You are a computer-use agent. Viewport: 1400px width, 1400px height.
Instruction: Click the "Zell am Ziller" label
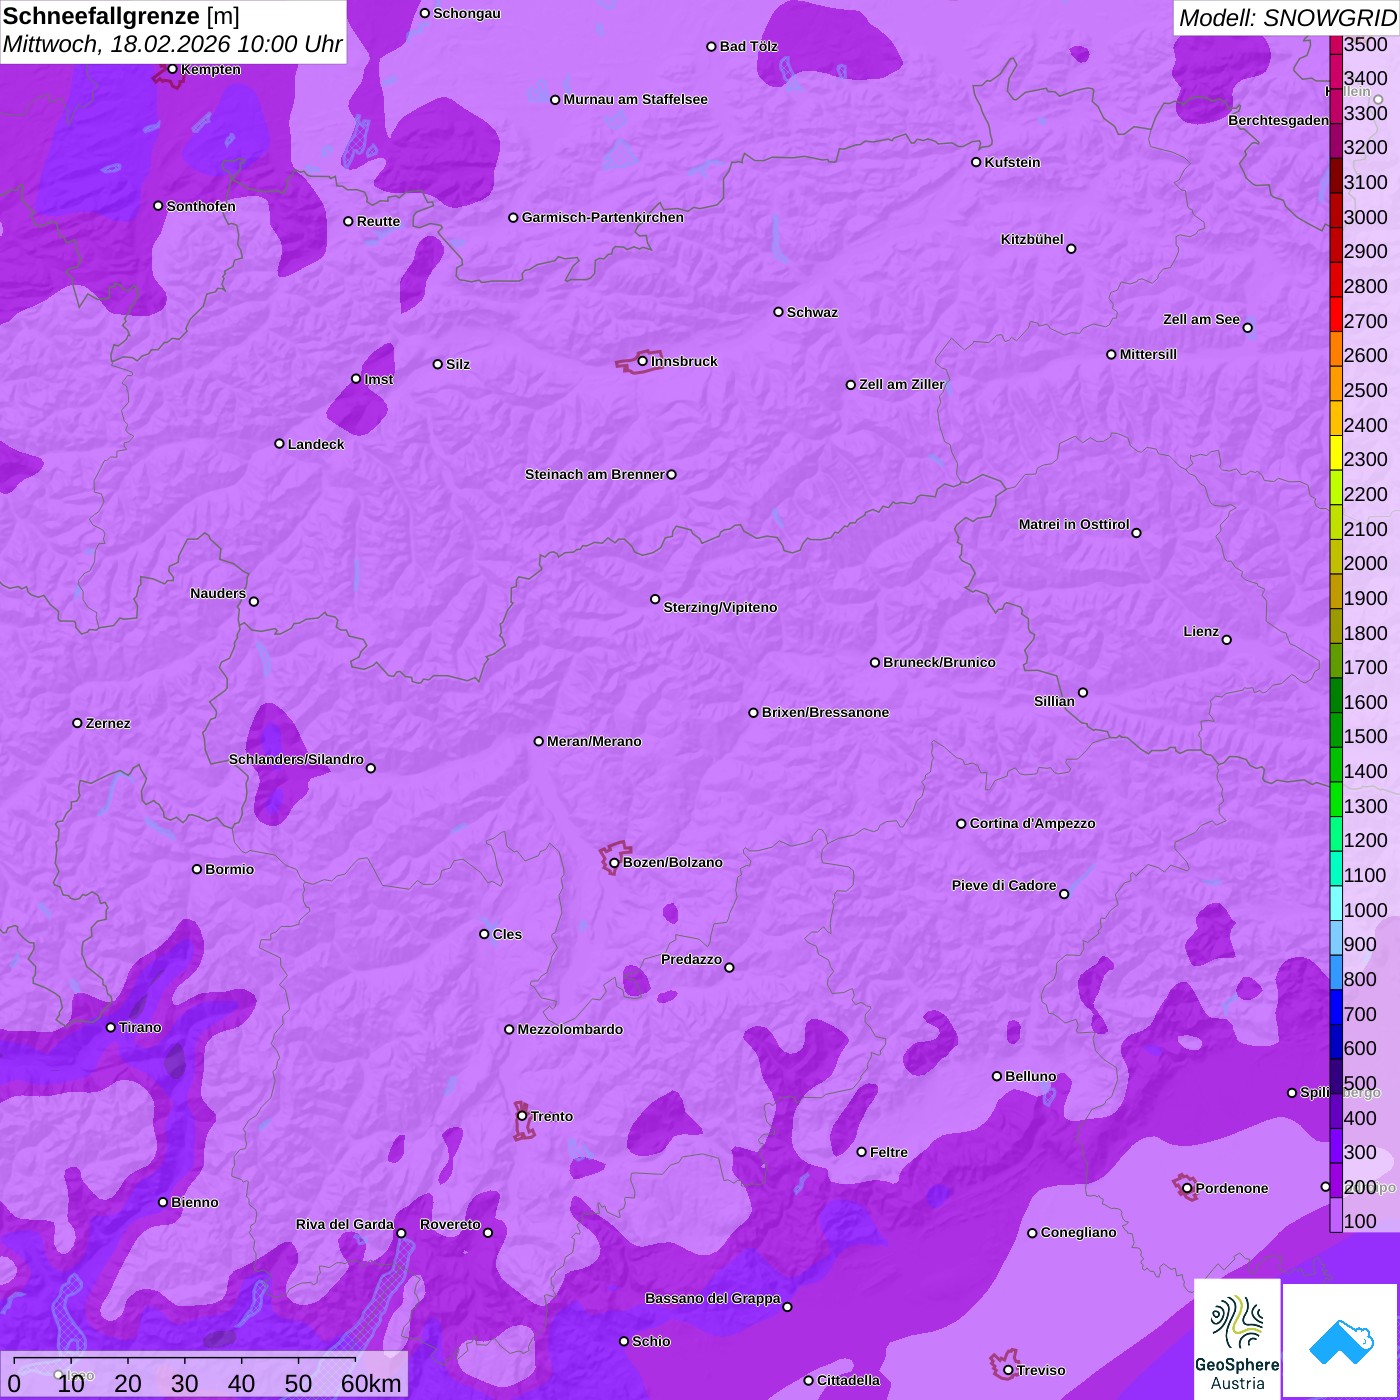click(902, 384)
